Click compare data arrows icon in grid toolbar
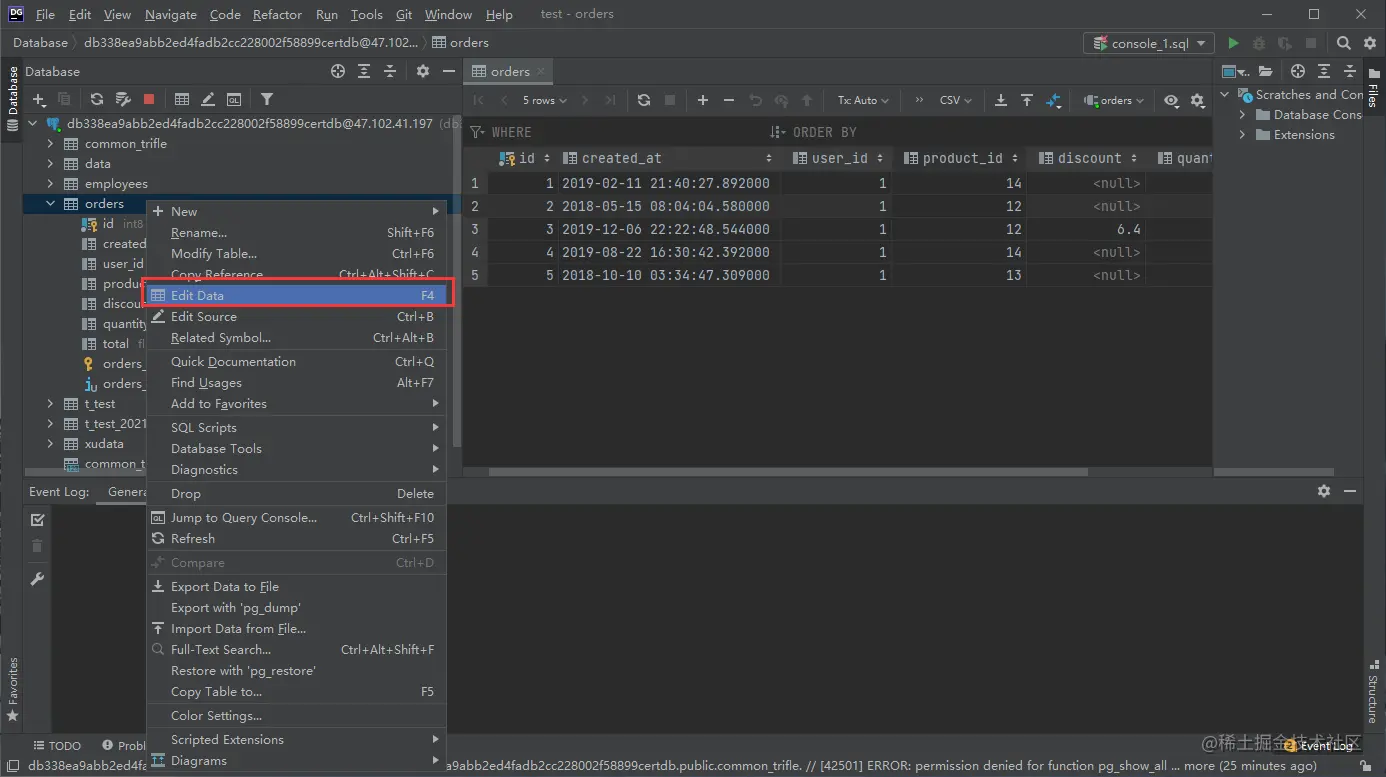Image resolution: width=1386 pixels, height=777 pixels. point(1054,100)
